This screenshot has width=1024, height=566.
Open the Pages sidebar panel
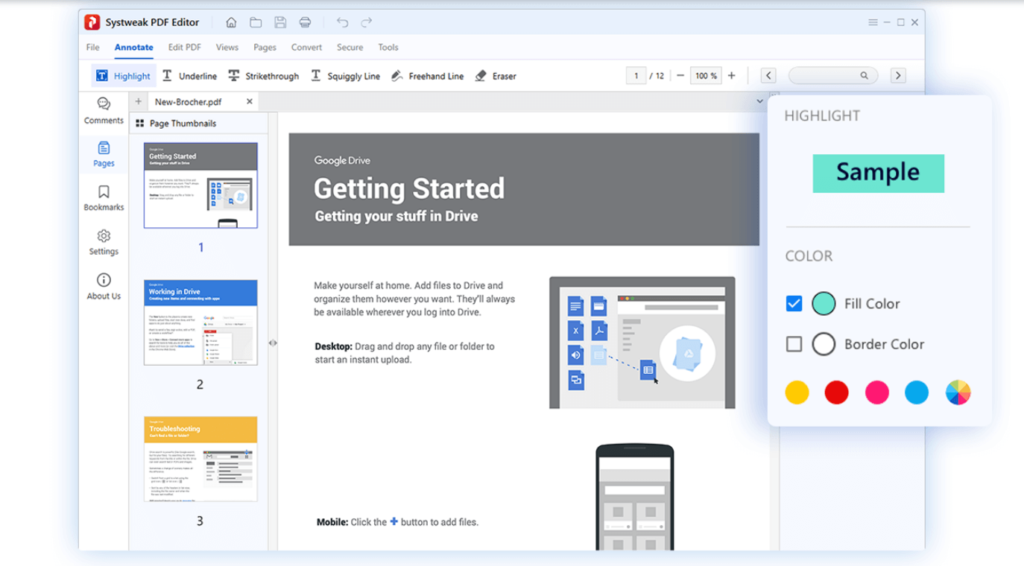click(x=104, y=154)
